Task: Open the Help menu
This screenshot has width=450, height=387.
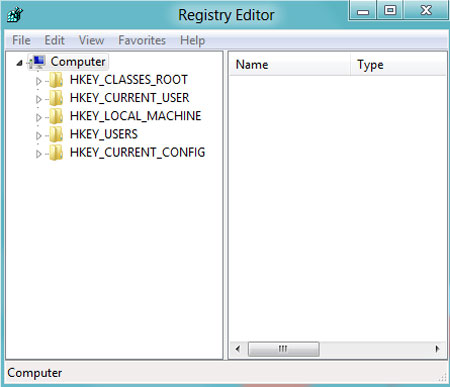Action: (x=192, y=40)
